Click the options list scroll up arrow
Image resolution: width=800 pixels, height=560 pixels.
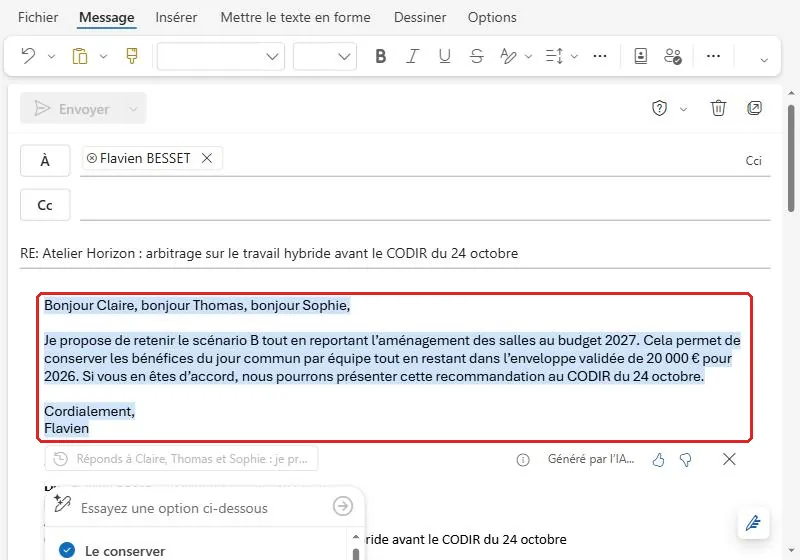pyautogui.click(x=356, y=537)
